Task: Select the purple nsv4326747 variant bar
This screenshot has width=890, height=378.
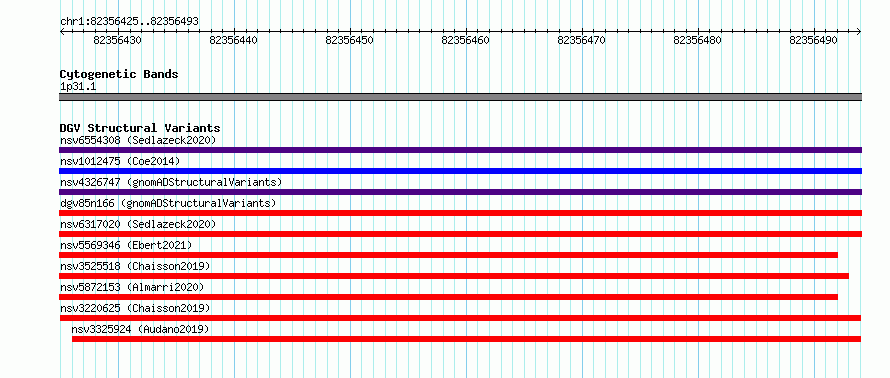Action: pos(460,192)
